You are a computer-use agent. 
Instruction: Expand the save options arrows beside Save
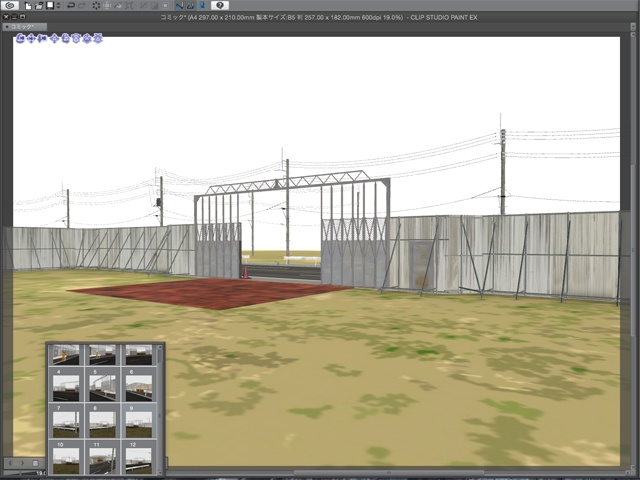(x=58, y=6)
